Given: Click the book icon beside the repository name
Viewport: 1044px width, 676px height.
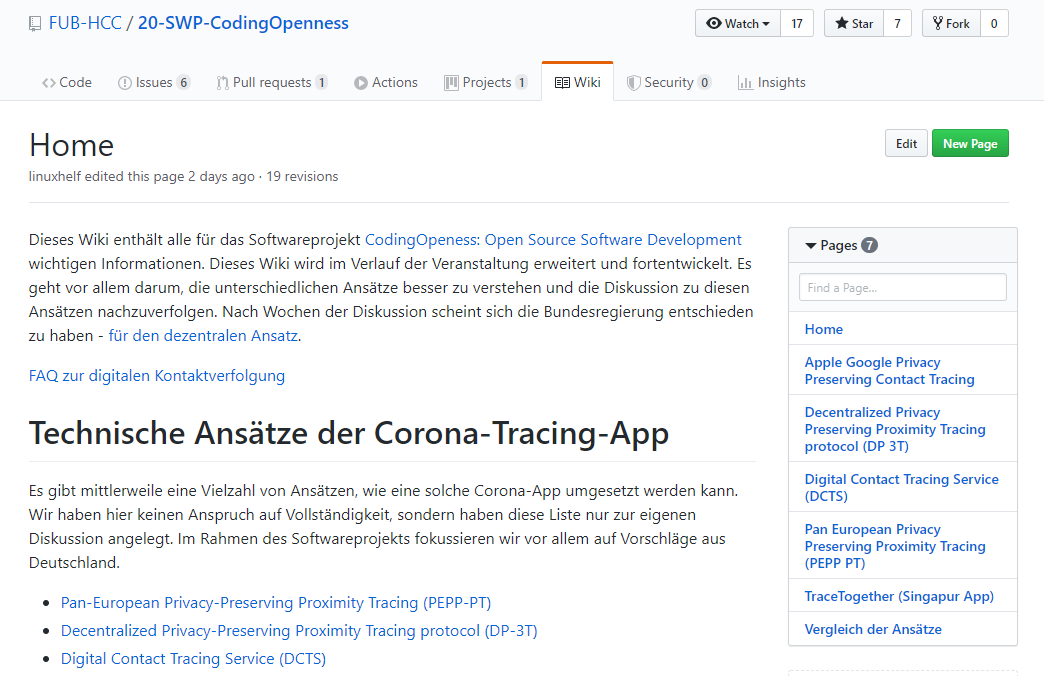Looking at the screenshot, I should click(33, 21).
